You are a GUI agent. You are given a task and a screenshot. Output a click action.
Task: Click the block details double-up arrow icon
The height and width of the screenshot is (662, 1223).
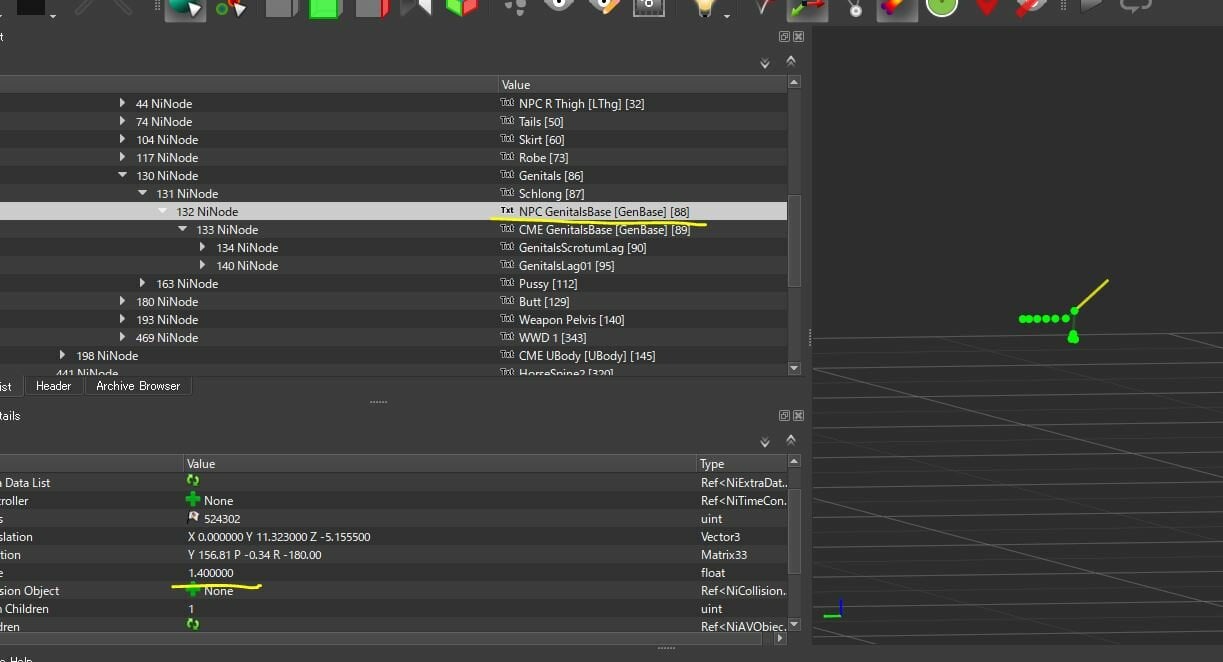pos(791,440)
